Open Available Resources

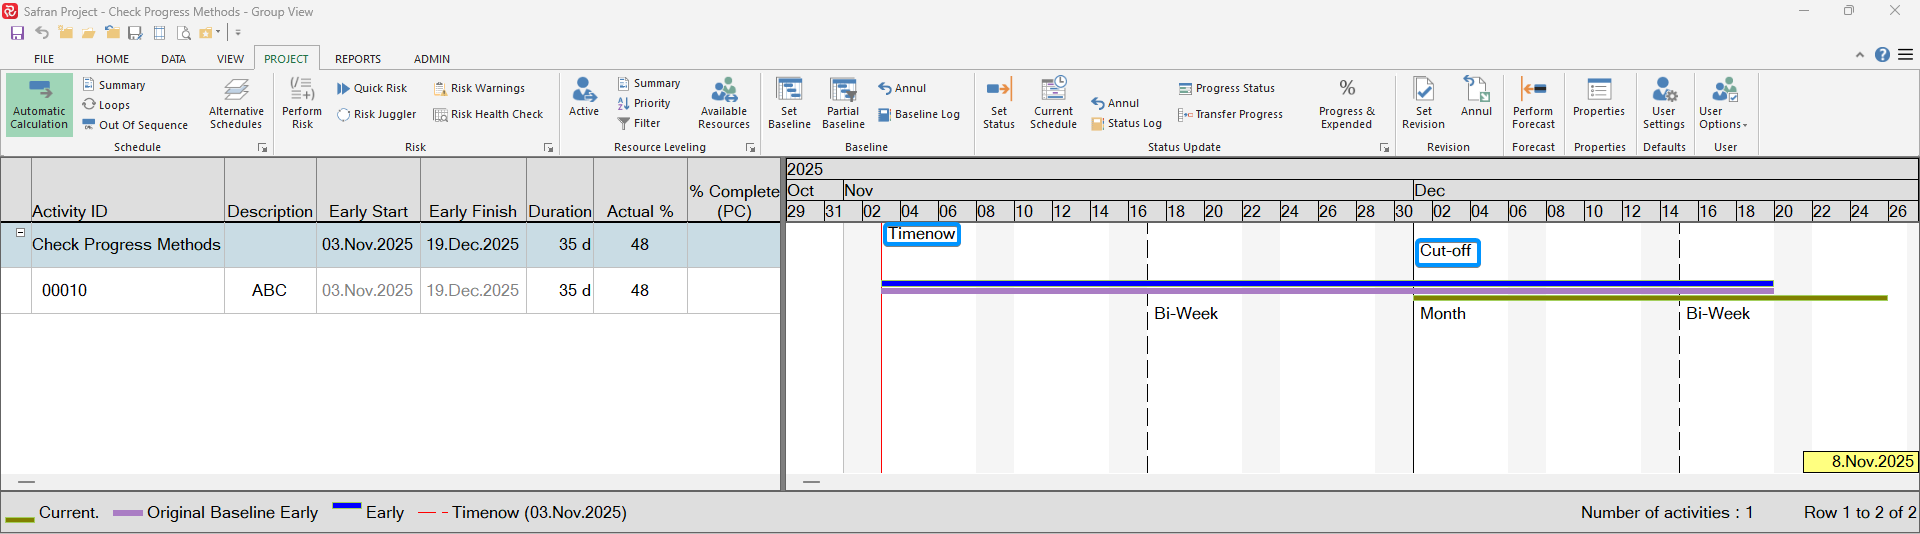[724, 104]
